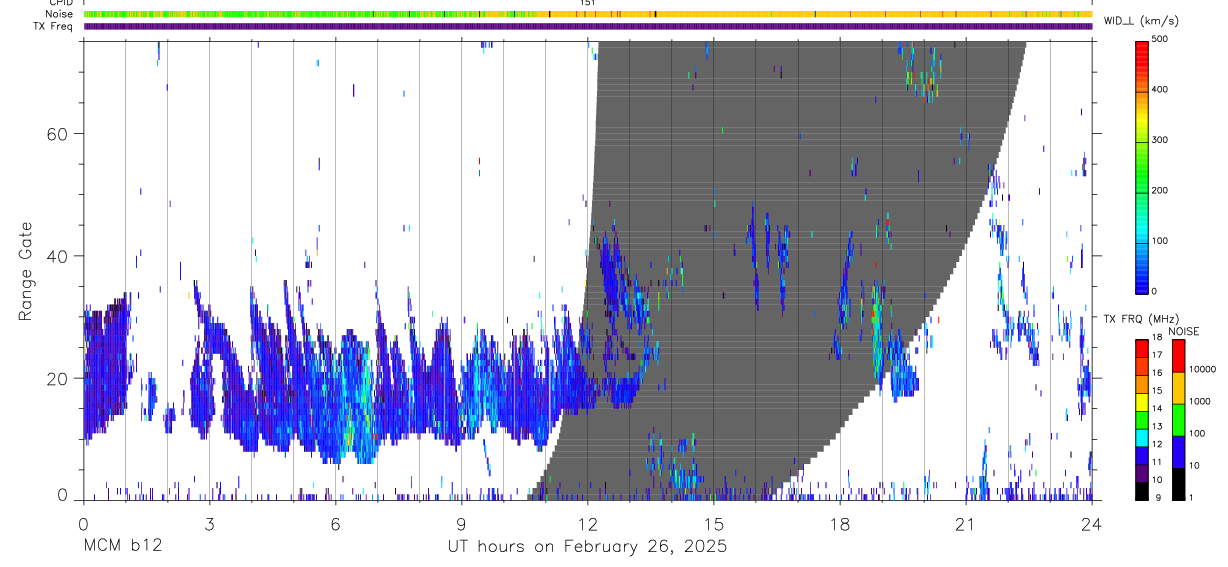
Task: Click the 40 tick on Range Gate axis
Action: click(x=58, y=256)
